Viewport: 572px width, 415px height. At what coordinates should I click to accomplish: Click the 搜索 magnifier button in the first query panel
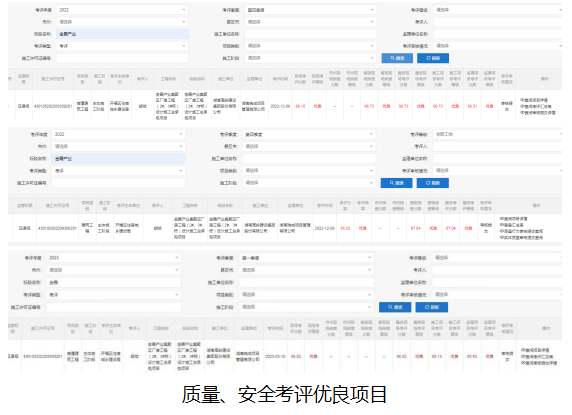click(x=397, y=58)
